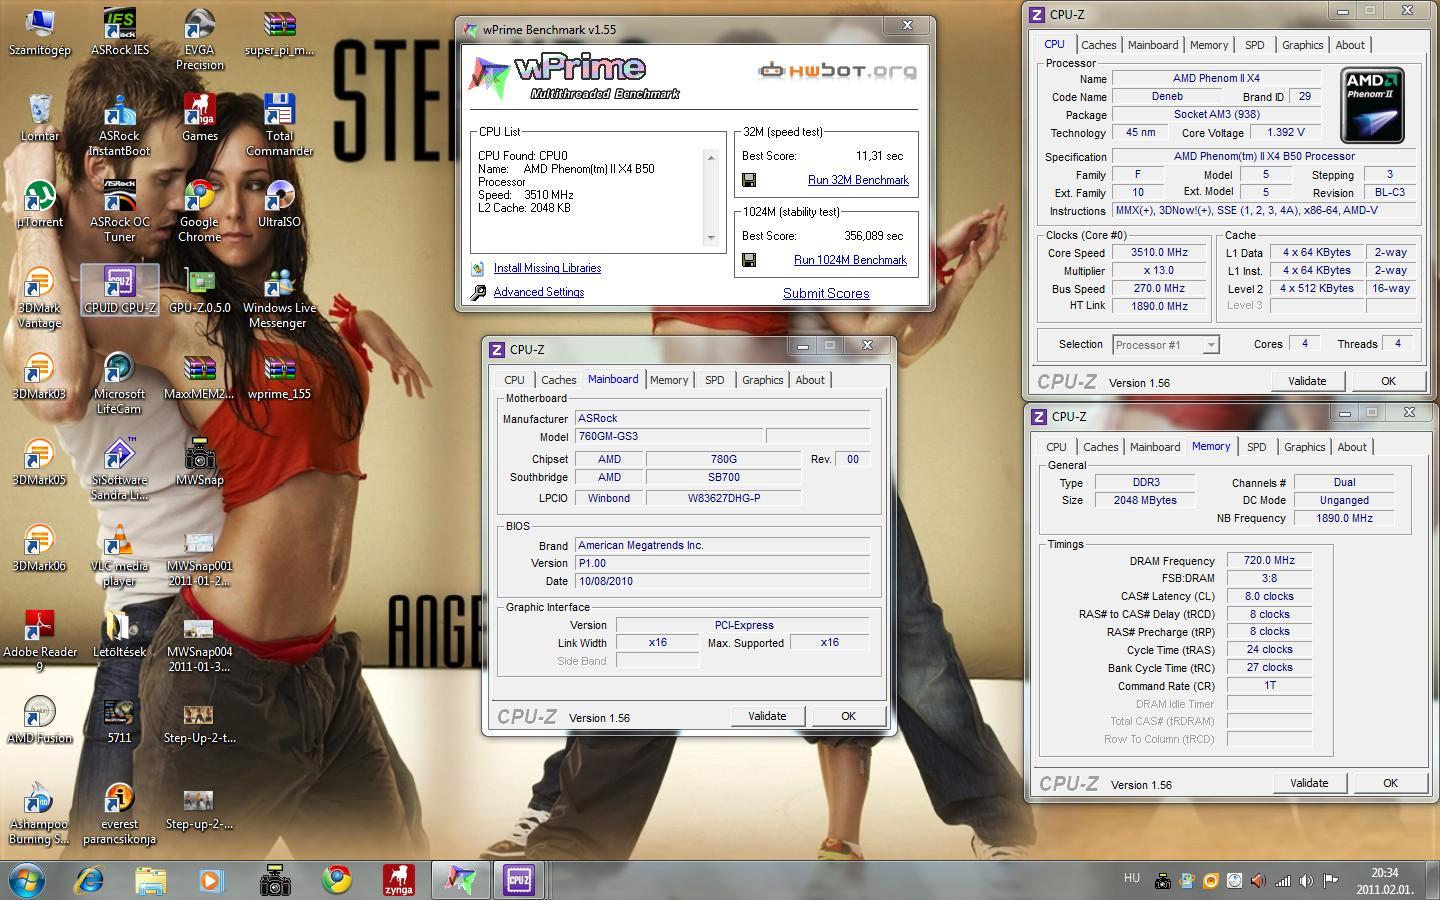Select 3DMark Vantage desktop icon
This screenshot has width=1440, height=900.
point(39,298)
